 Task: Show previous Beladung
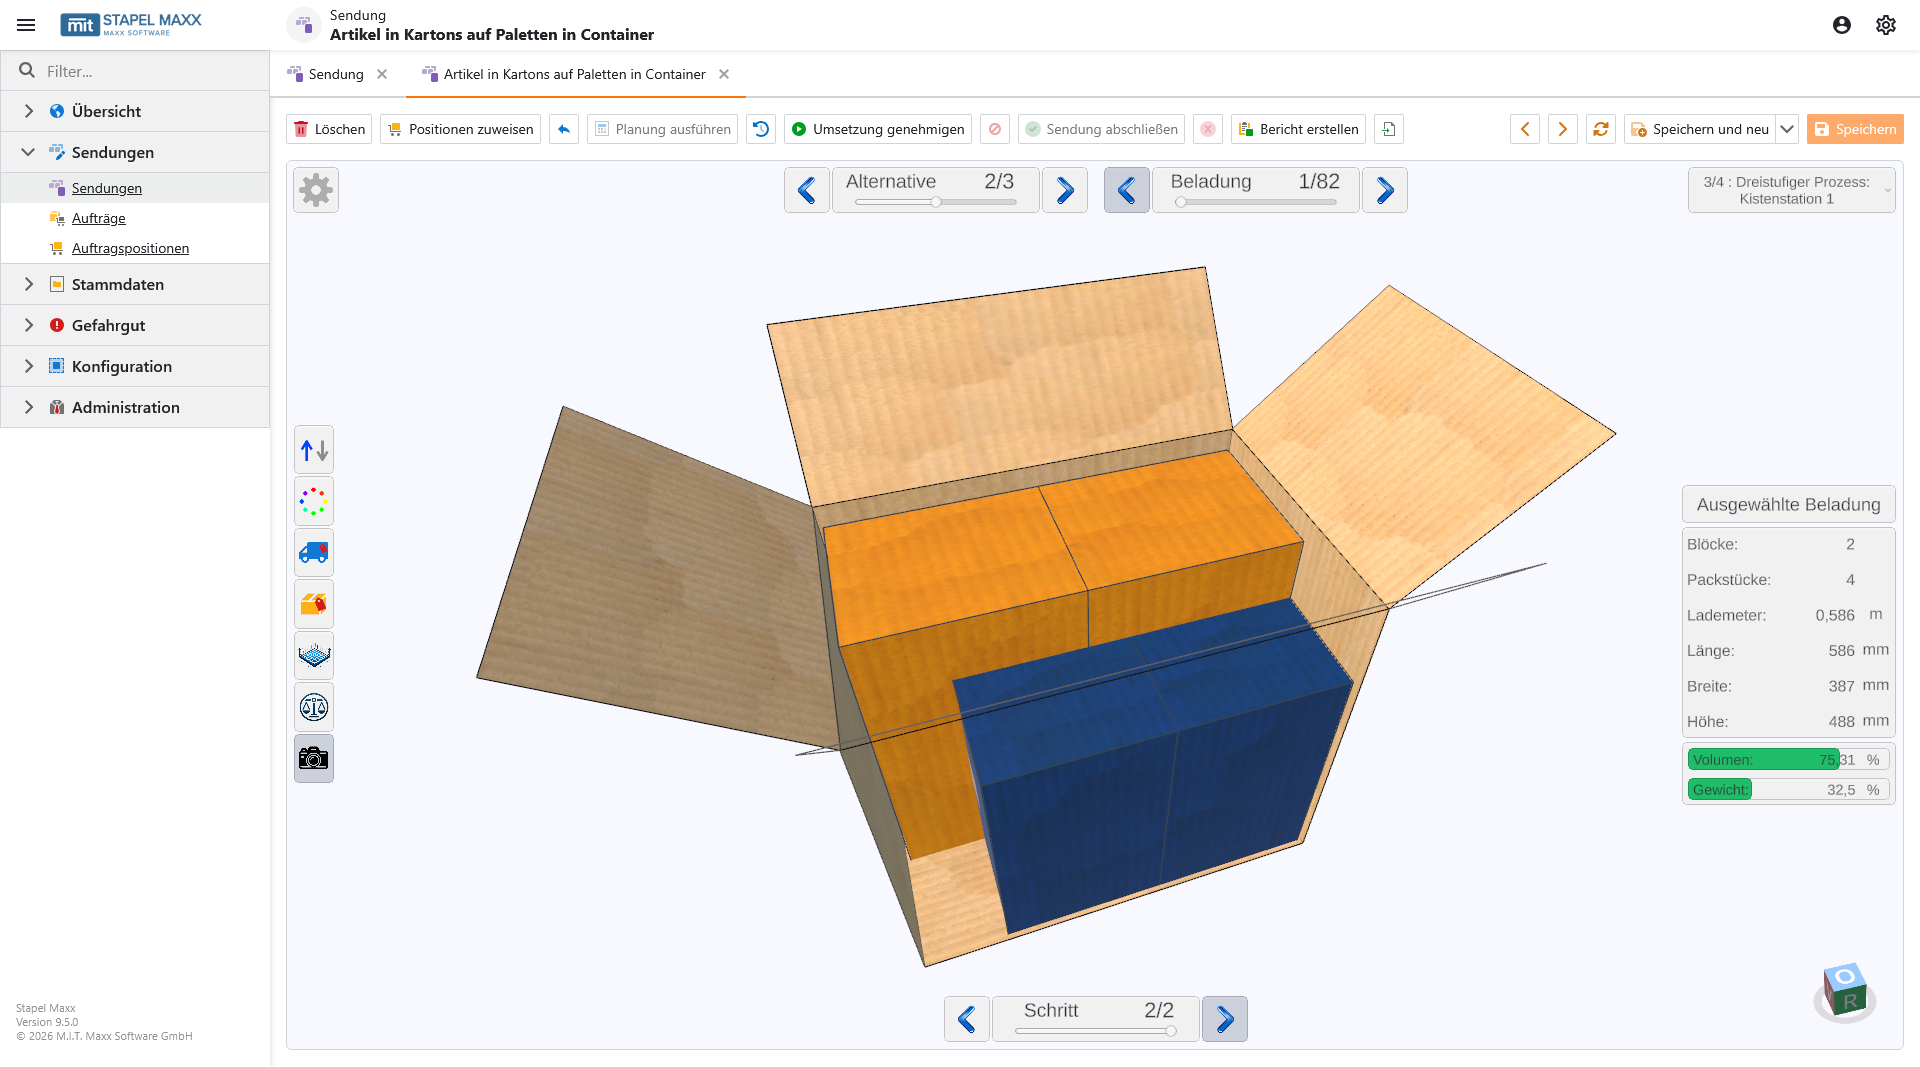click(x=1127, y=190)
